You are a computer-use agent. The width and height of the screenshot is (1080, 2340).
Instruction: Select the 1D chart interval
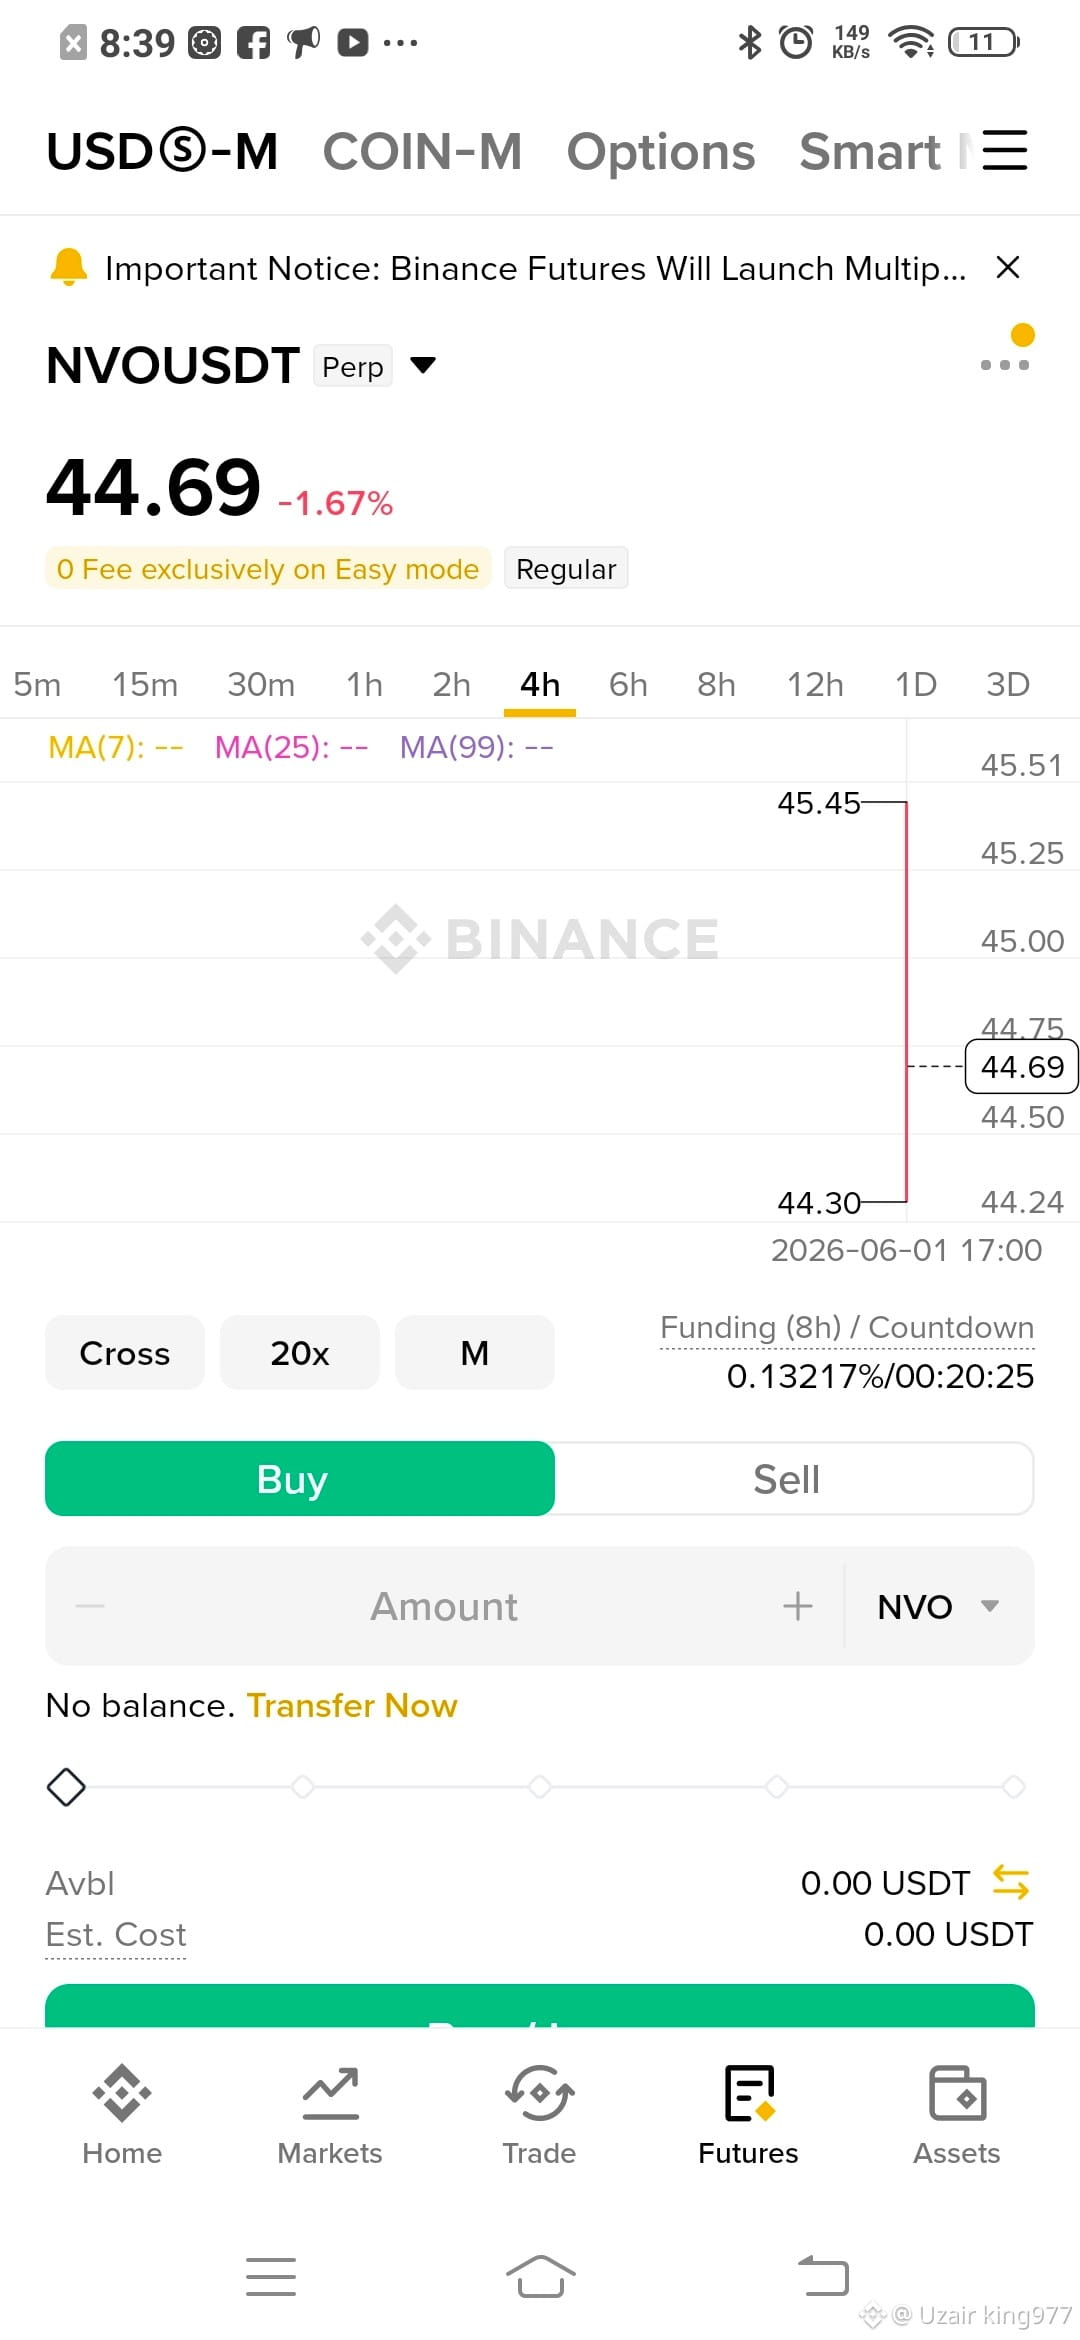916,684
